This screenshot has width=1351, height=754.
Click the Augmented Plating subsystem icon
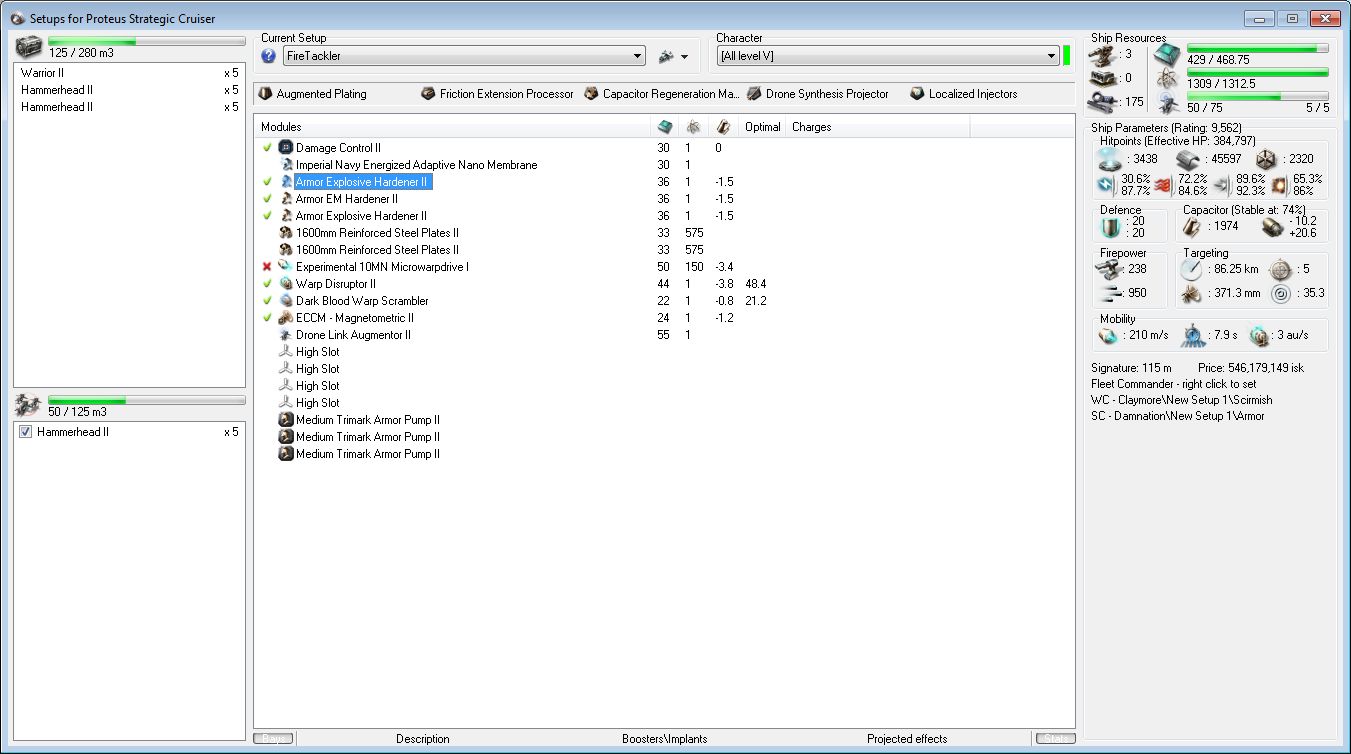(265, 94)
